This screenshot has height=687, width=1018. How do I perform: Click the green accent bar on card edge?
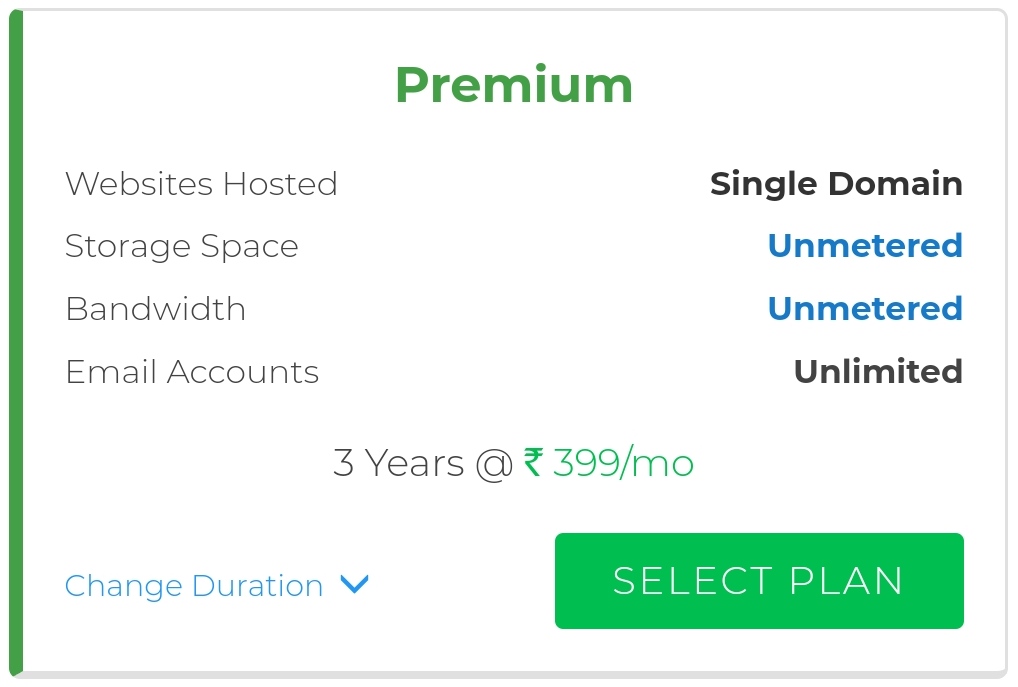(x=16, y=343)
